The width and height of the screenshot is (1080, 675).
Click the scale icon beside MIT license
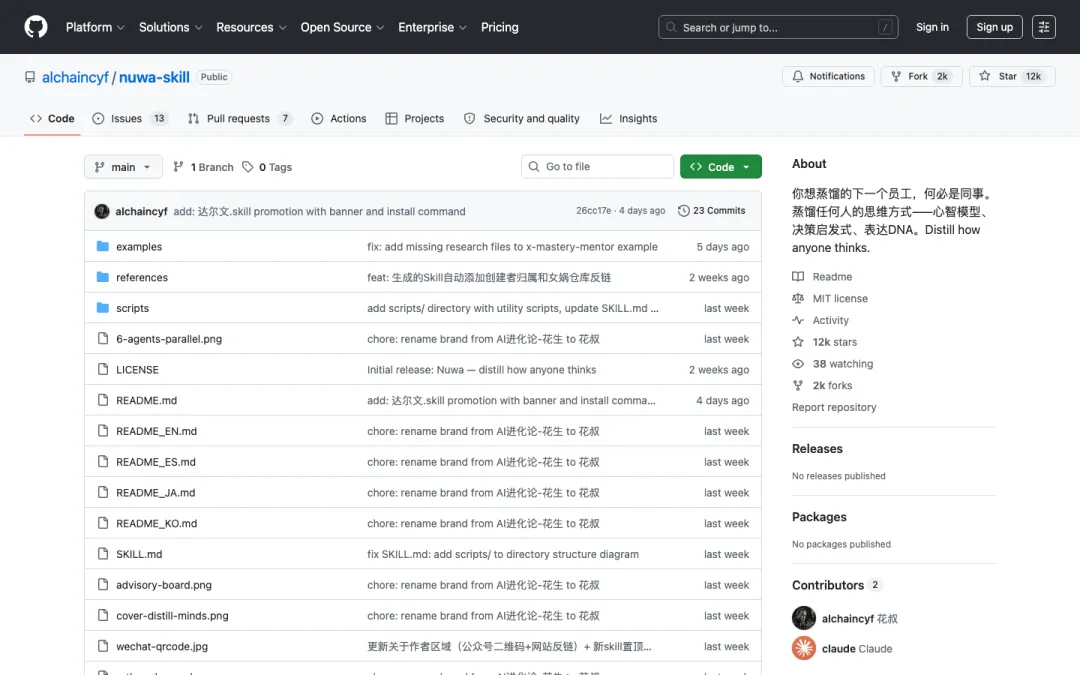click(798, 298)
